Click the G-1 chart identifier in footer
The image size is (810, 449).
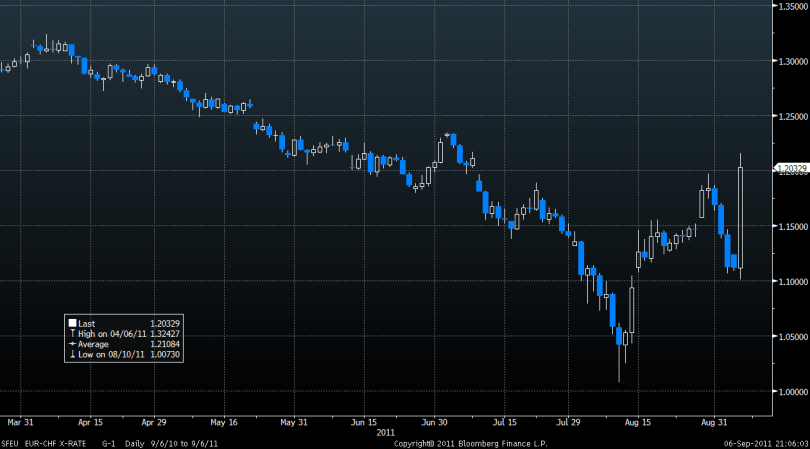pos(107,443)
